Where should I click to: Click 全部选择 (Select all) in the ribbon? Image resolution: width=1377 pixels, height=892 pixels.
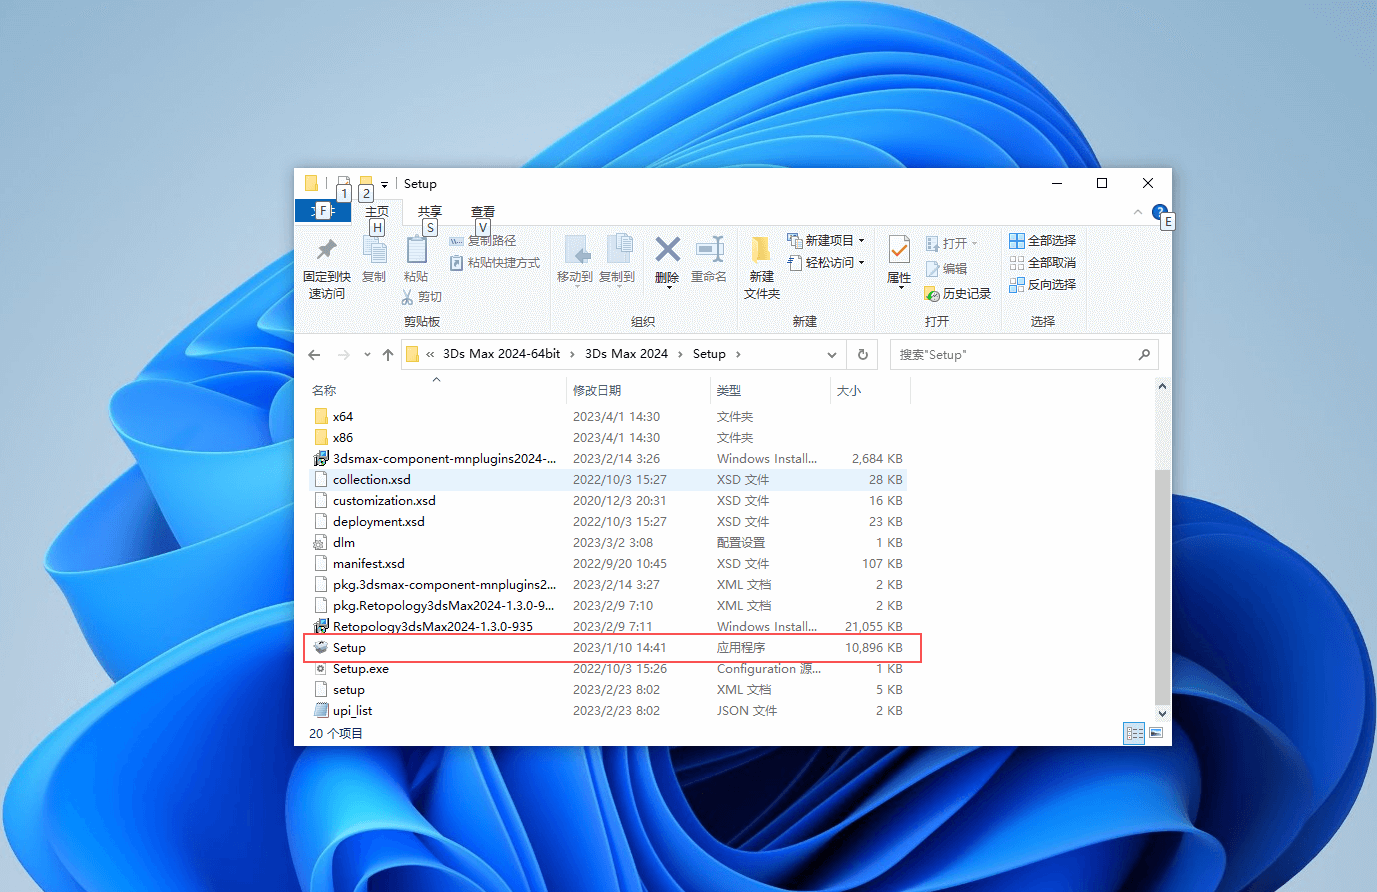coord(1043,240)
